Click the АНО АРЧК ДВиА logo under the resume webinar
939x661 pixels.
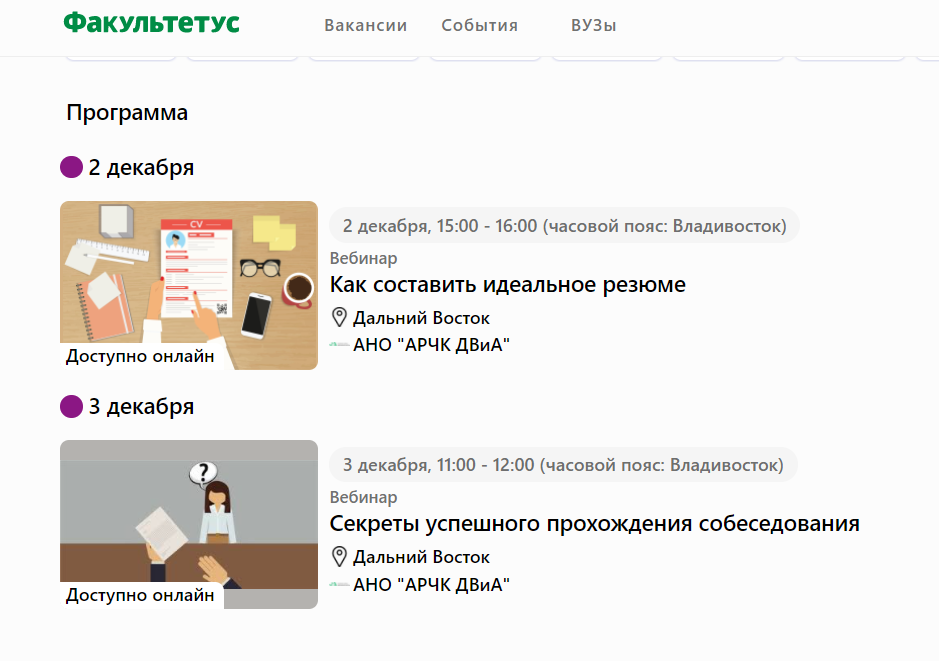[340, 345]
